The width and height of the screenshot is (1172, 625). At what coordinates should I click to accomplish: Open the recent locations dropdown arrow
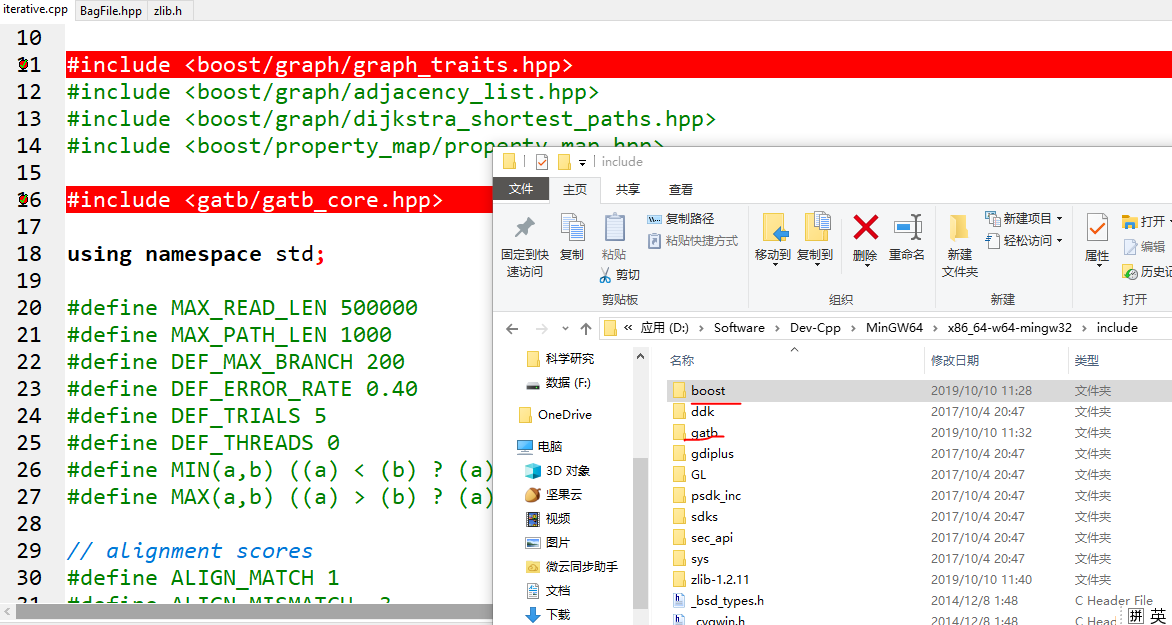pyautogui.click(x=566, y=328)
